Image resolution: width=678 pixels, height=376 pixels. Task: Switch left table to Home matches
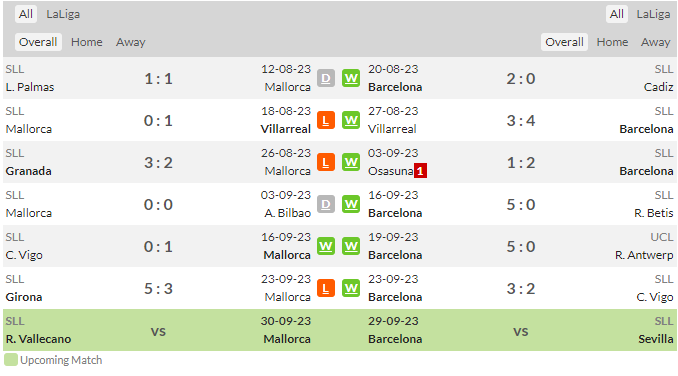87,42
